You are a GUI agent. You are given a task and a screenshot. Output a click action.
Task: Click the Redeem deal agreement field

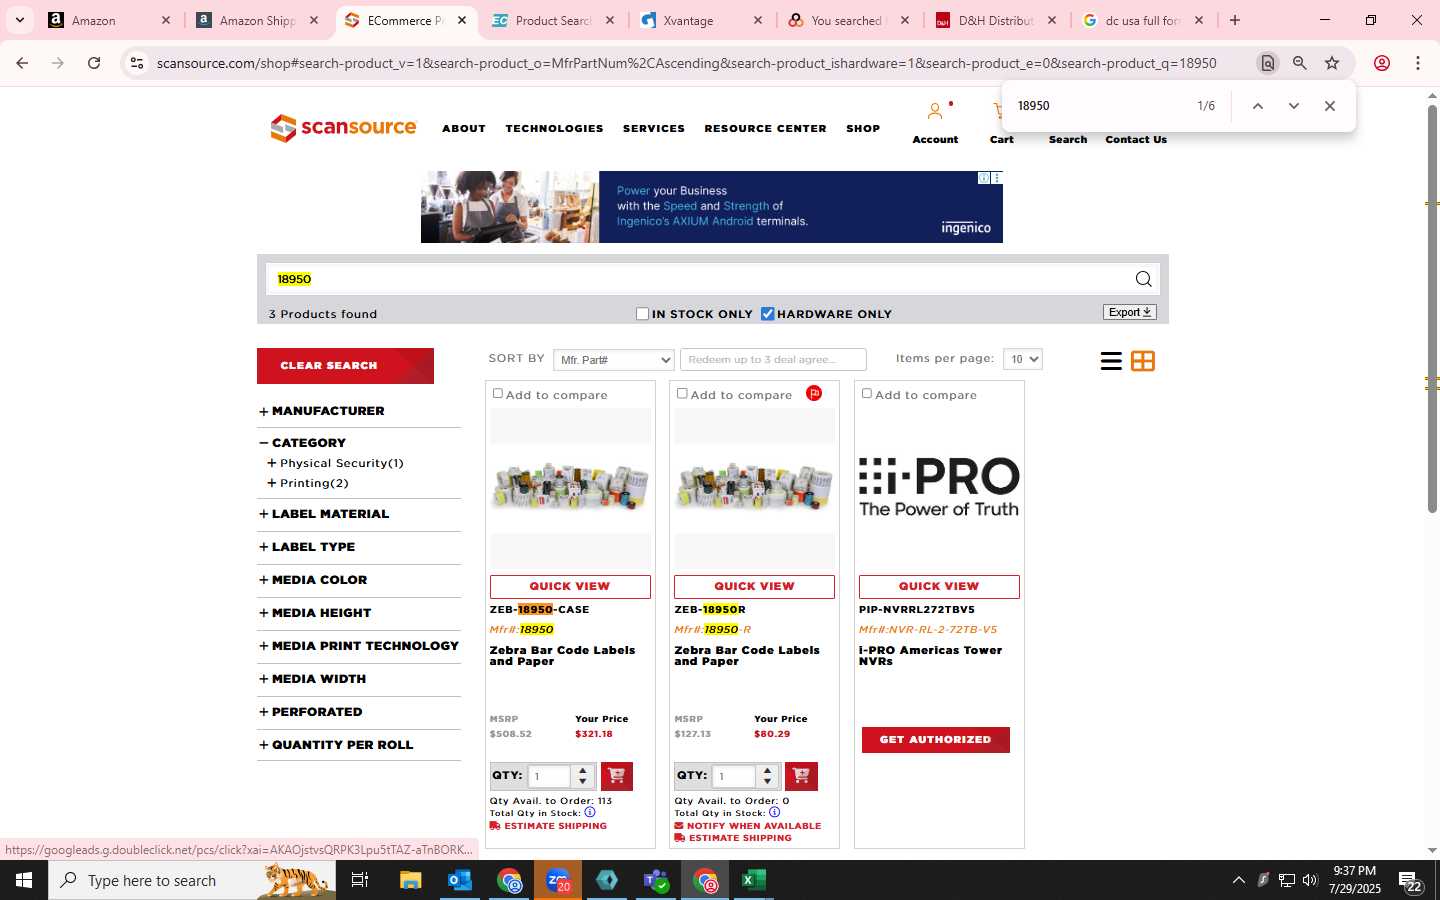click(773, 360)
